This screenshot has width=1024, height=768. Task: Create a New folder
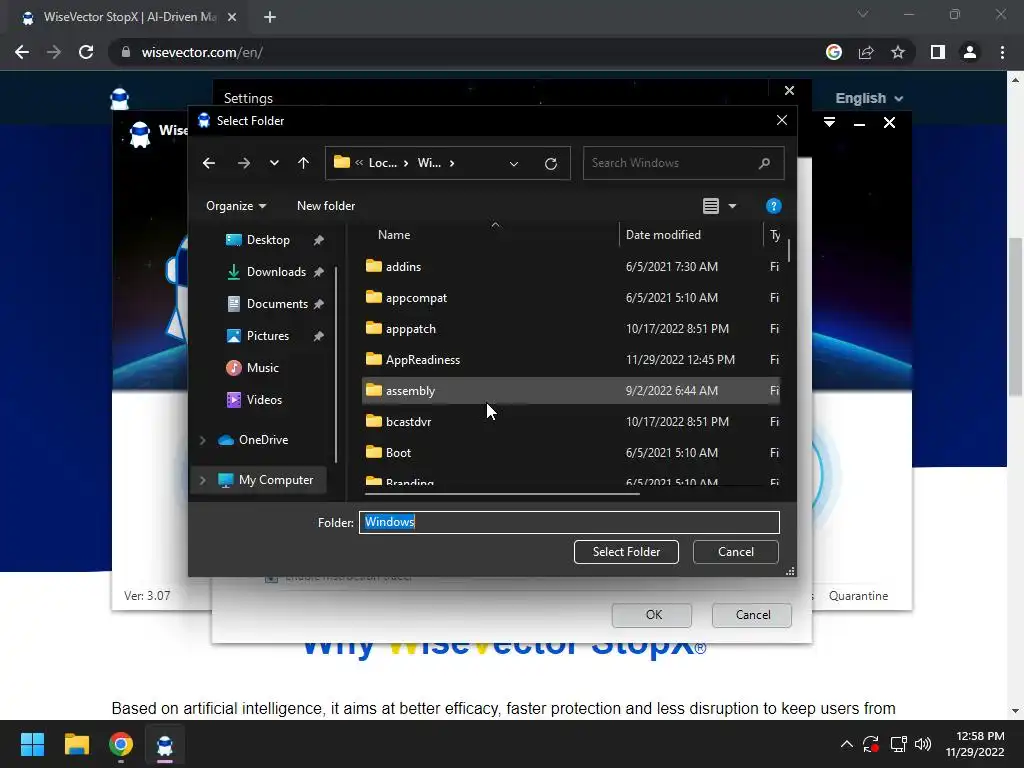coord(326,206)
